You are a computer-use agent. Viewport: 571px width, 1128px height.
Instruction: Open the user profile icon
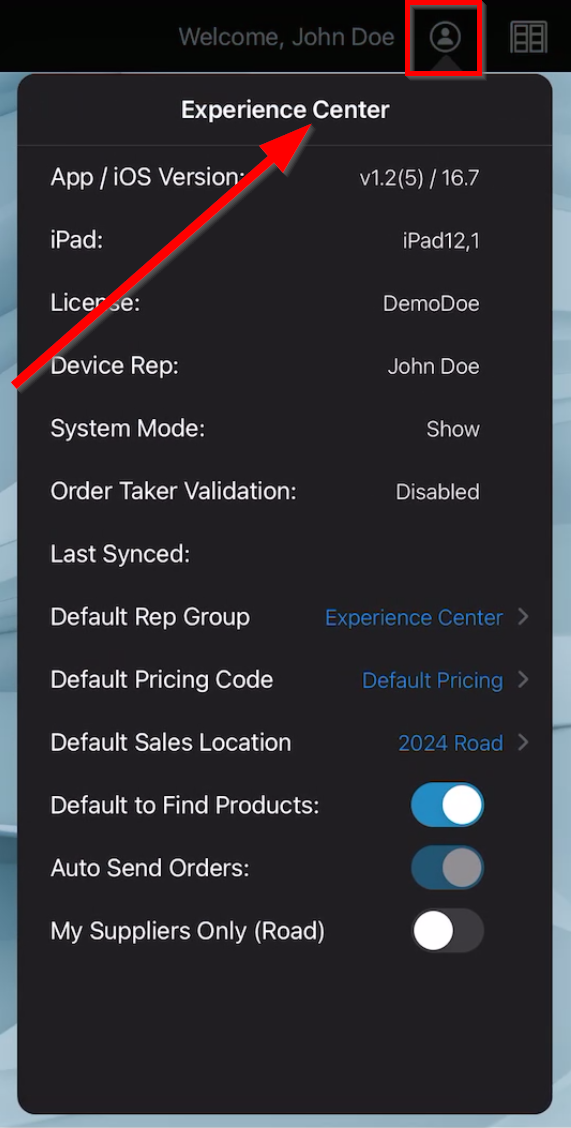tap(444, 36)
